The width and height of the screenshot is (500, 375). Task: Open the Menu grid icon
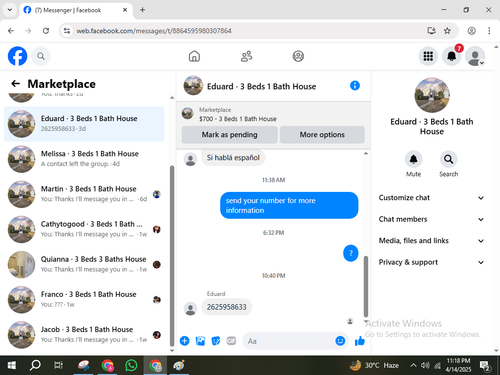coord(428,56)
